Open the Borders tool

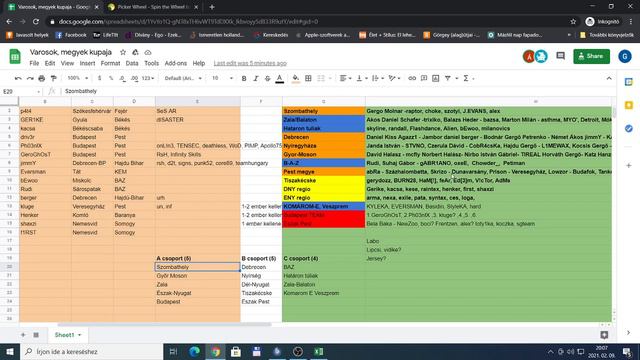pos(308,78)
